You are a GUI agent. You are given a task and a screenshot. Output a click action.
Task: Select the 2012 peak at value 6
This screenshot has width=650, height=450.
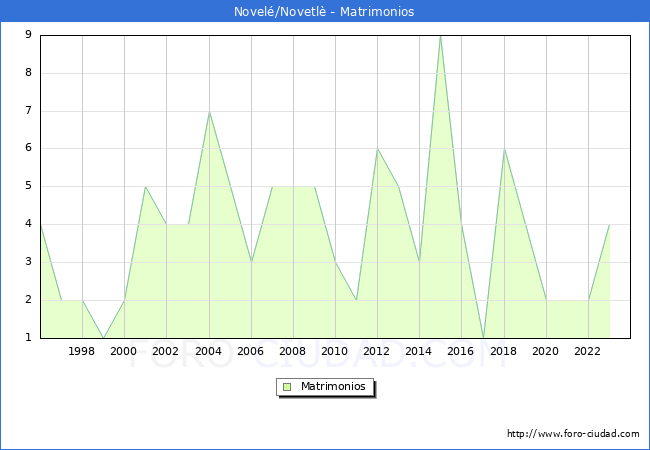click(x=377, y=149)
